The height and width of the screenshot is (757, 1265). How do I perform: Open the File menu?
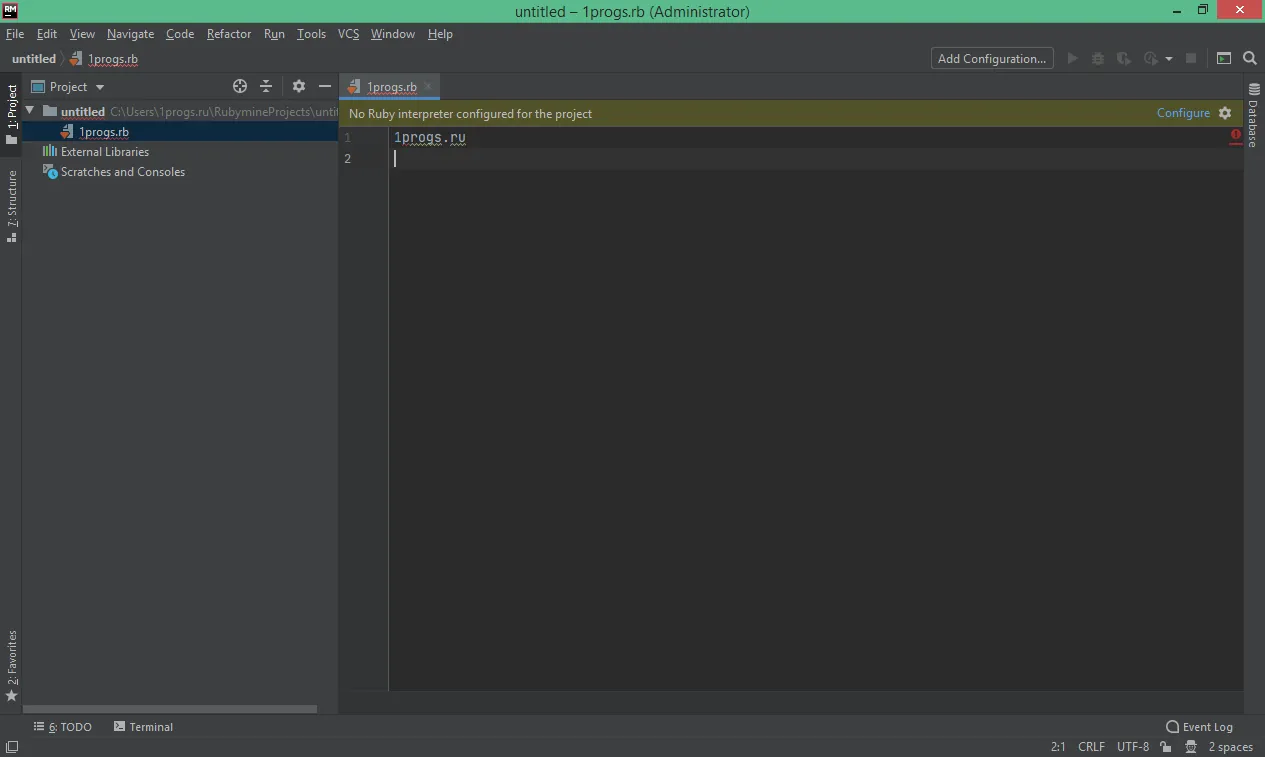pos(15,34)
